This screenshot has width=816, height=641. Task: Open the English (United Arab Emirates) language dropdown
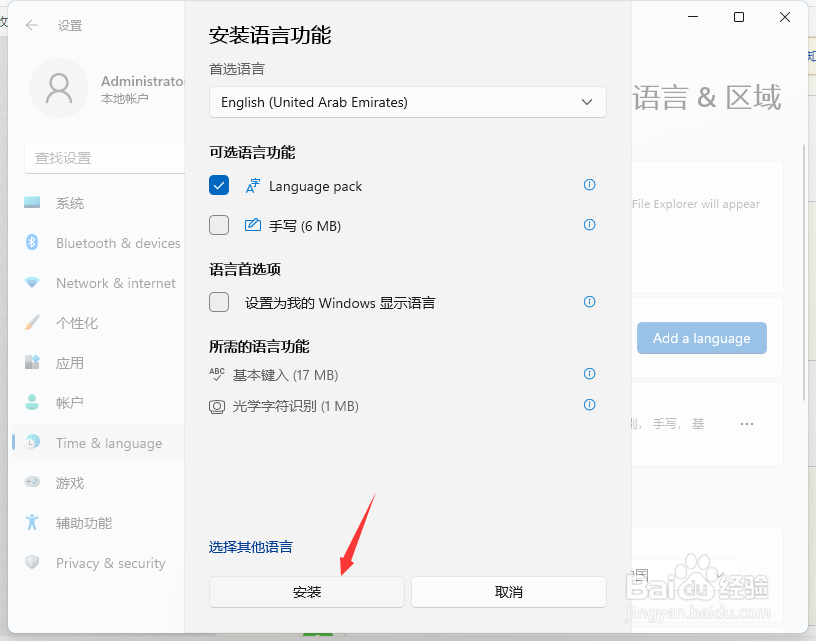coord(407,102)
